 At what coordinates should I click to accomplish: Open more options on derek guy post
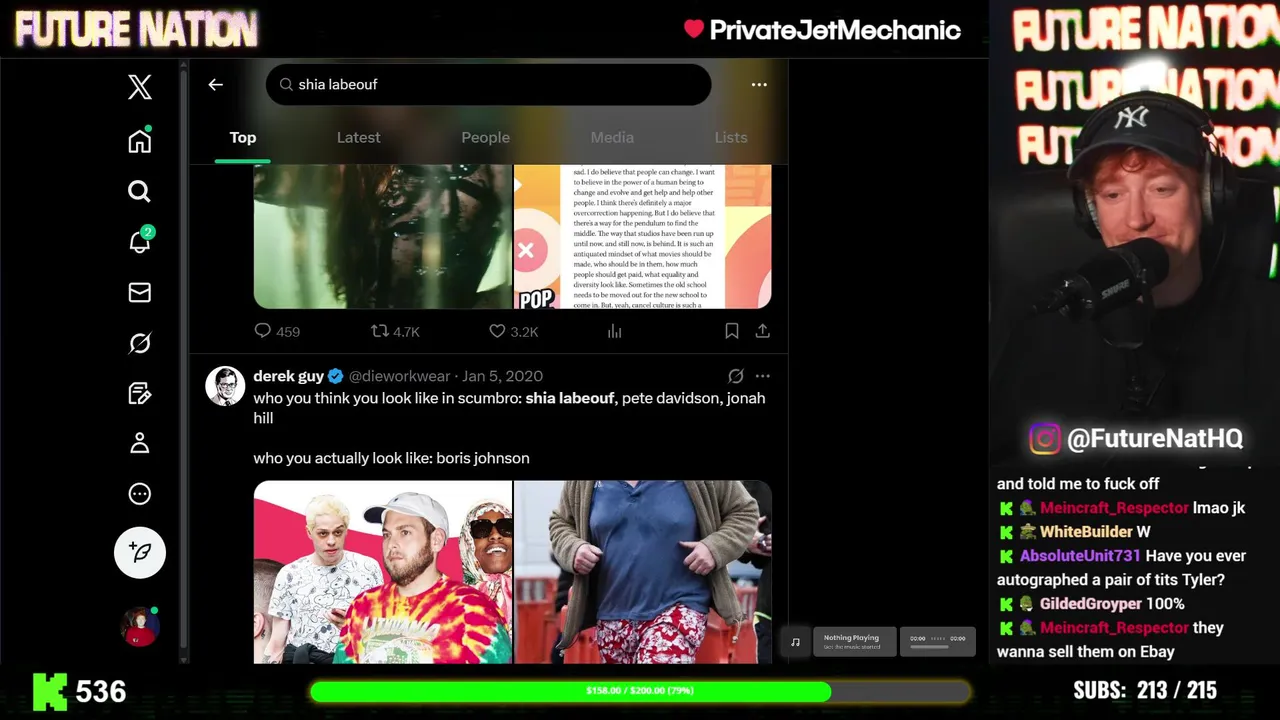pos(762,376)
